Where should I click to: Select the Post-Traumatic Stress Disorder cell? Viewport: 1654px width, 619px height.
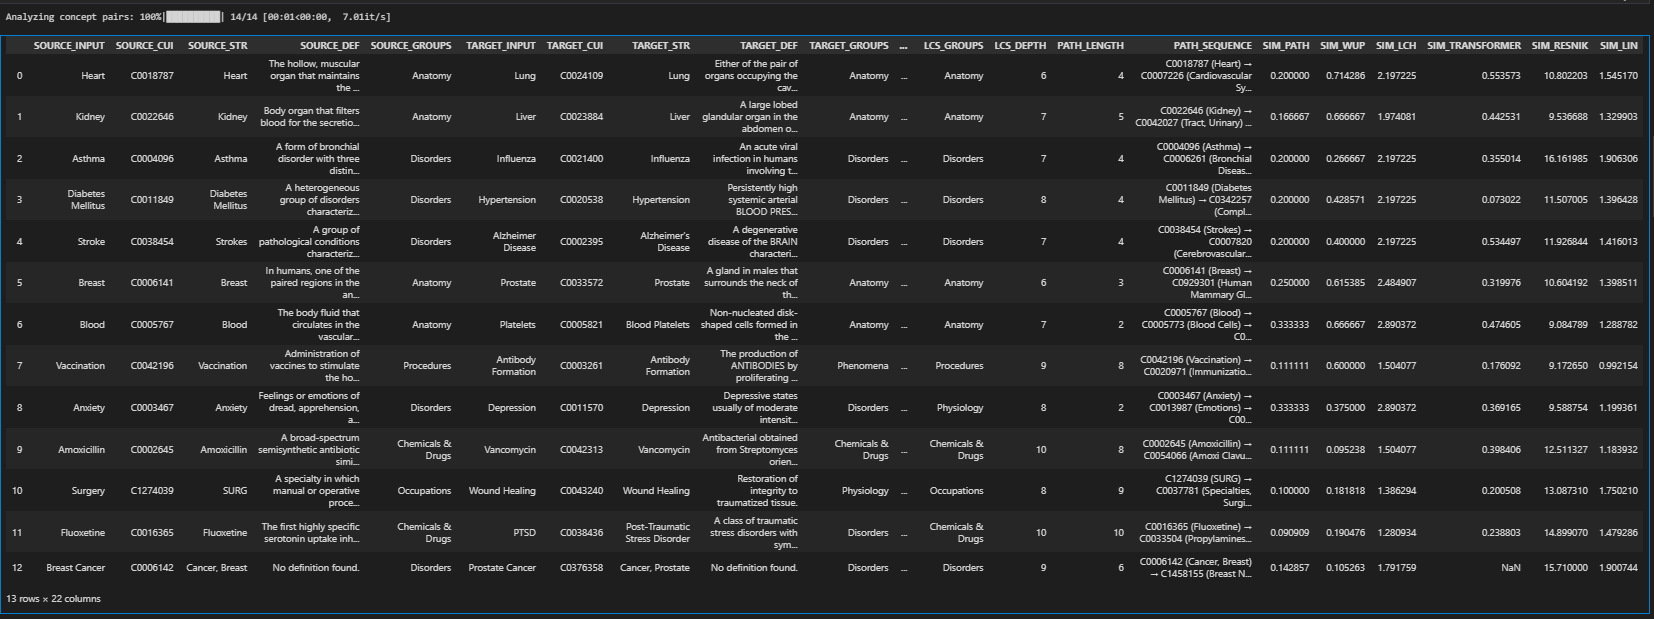[657, 533]
